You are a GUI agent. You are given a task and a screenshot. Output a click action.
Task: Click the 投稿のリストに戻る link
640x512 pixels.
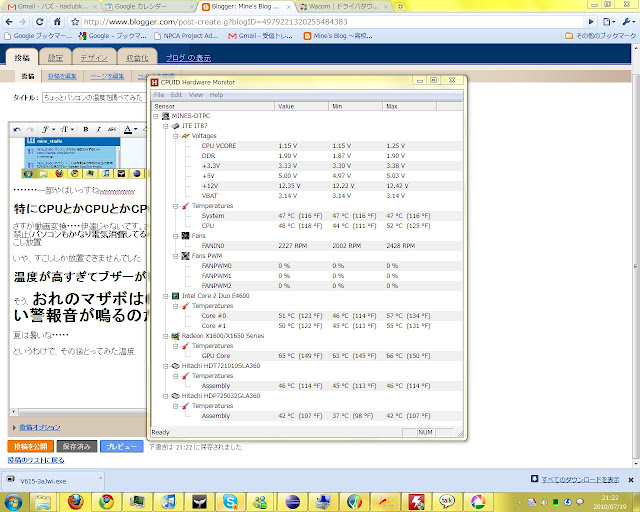coord(36,460)
